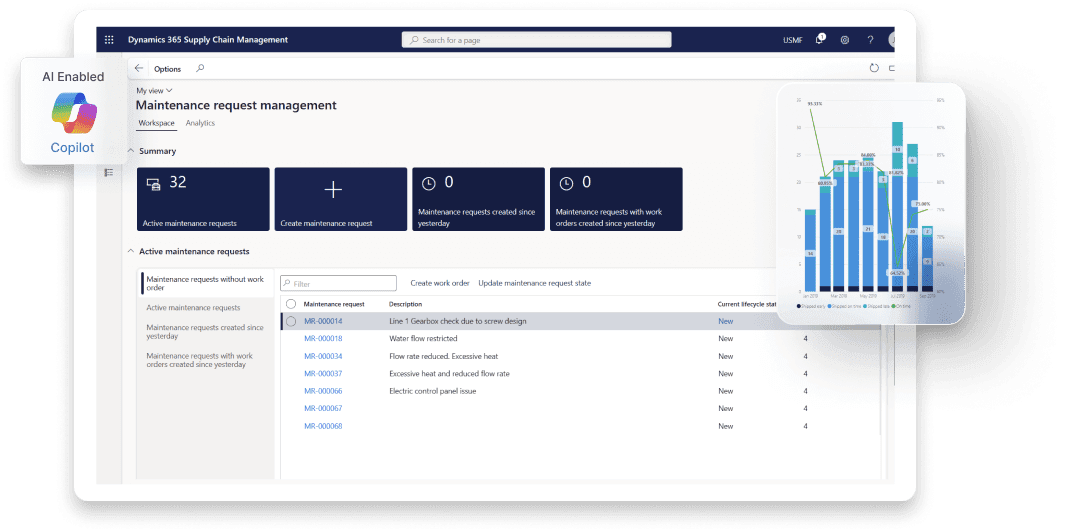This screenshot has height=531, width=1067.
Task: Open tile Maintenance requests created since yesterday
Action: click(478, 199)
